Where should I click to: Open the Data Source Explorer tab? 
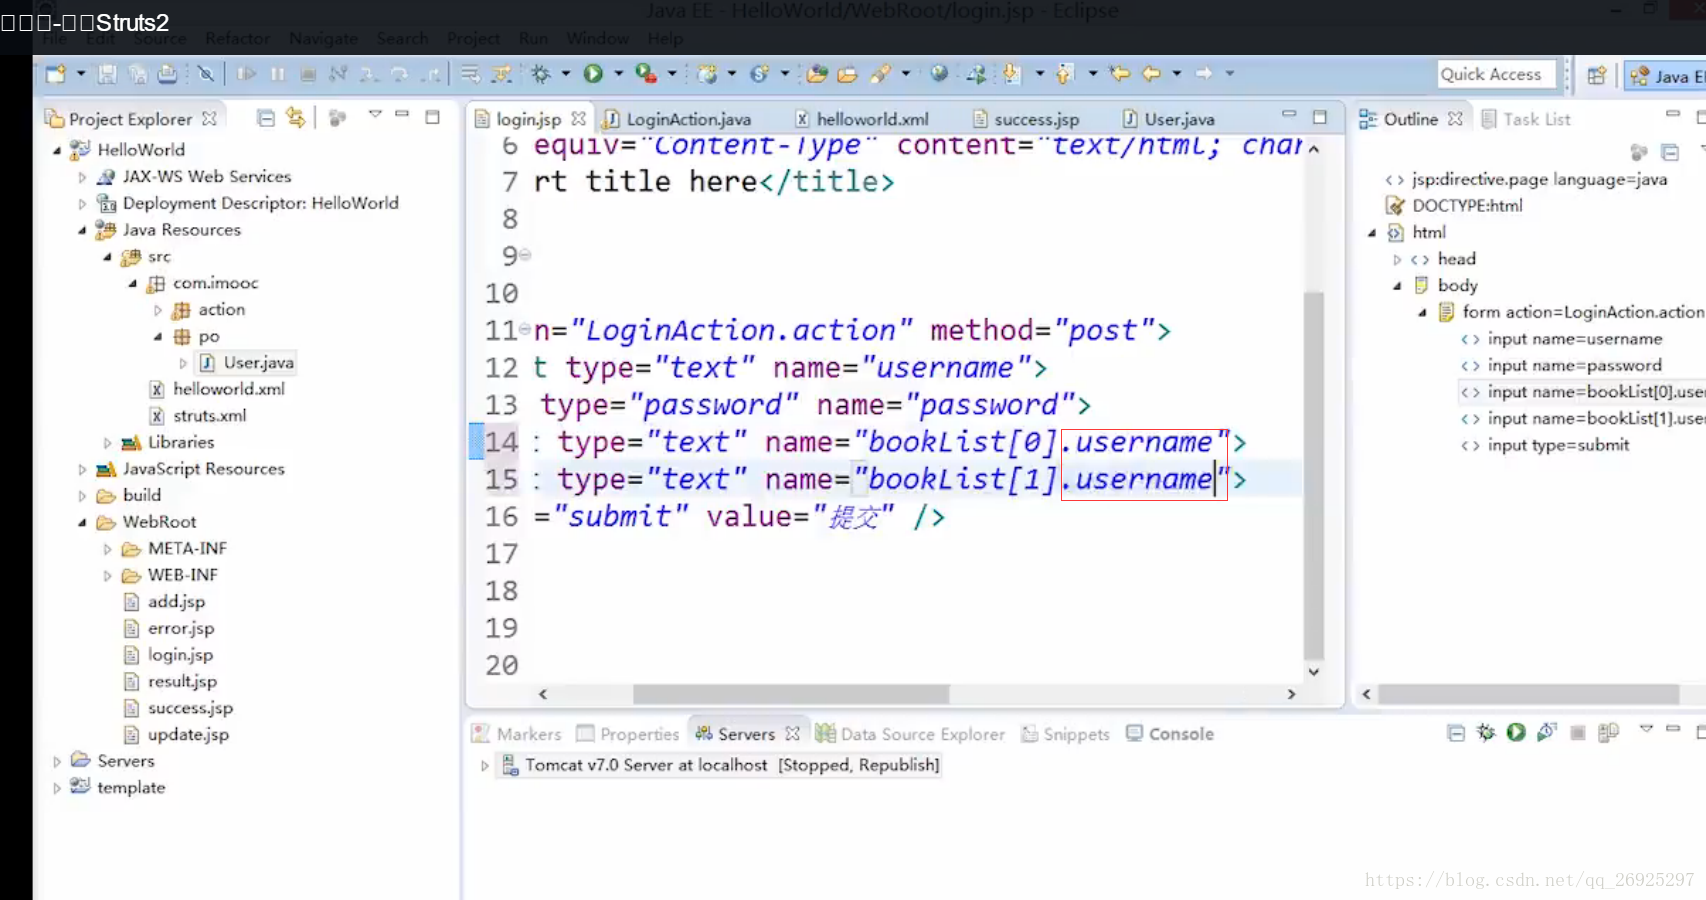tap(910, 734)
